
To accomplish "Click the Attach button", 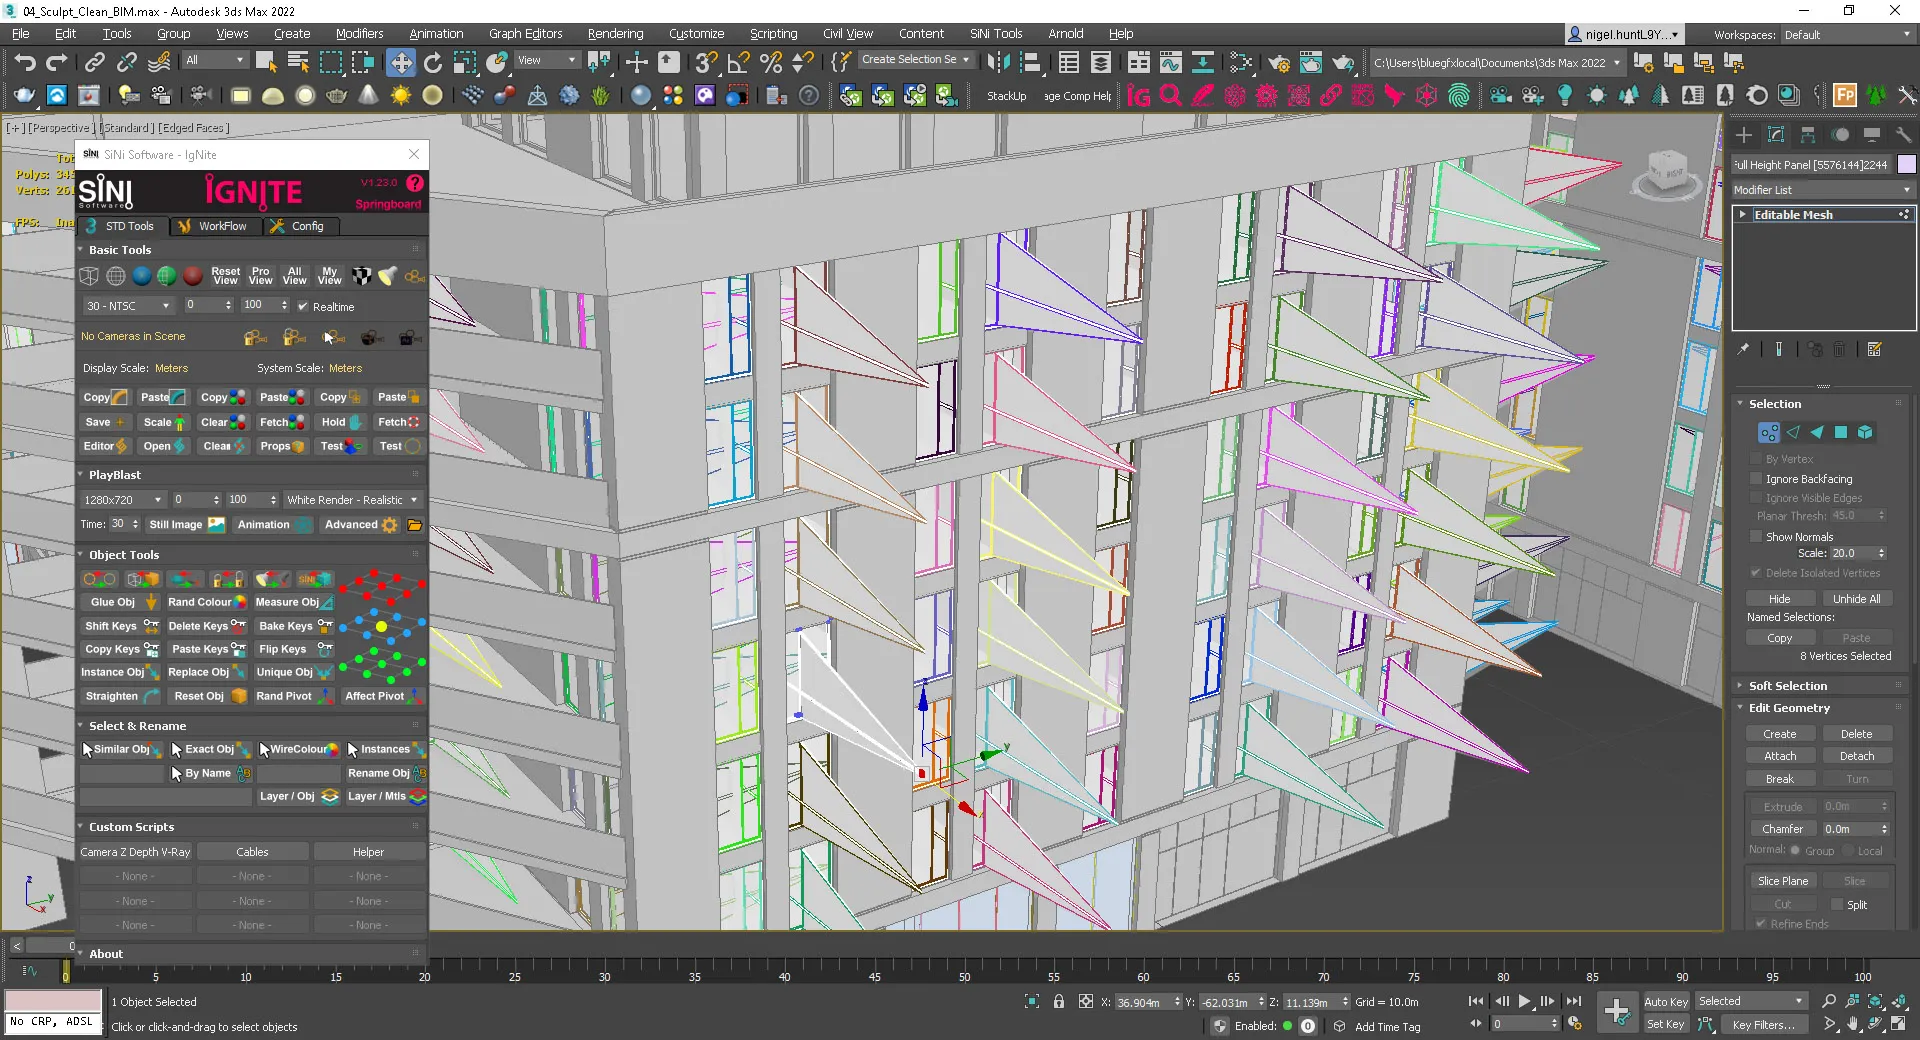I will [x=1779, y=756].
